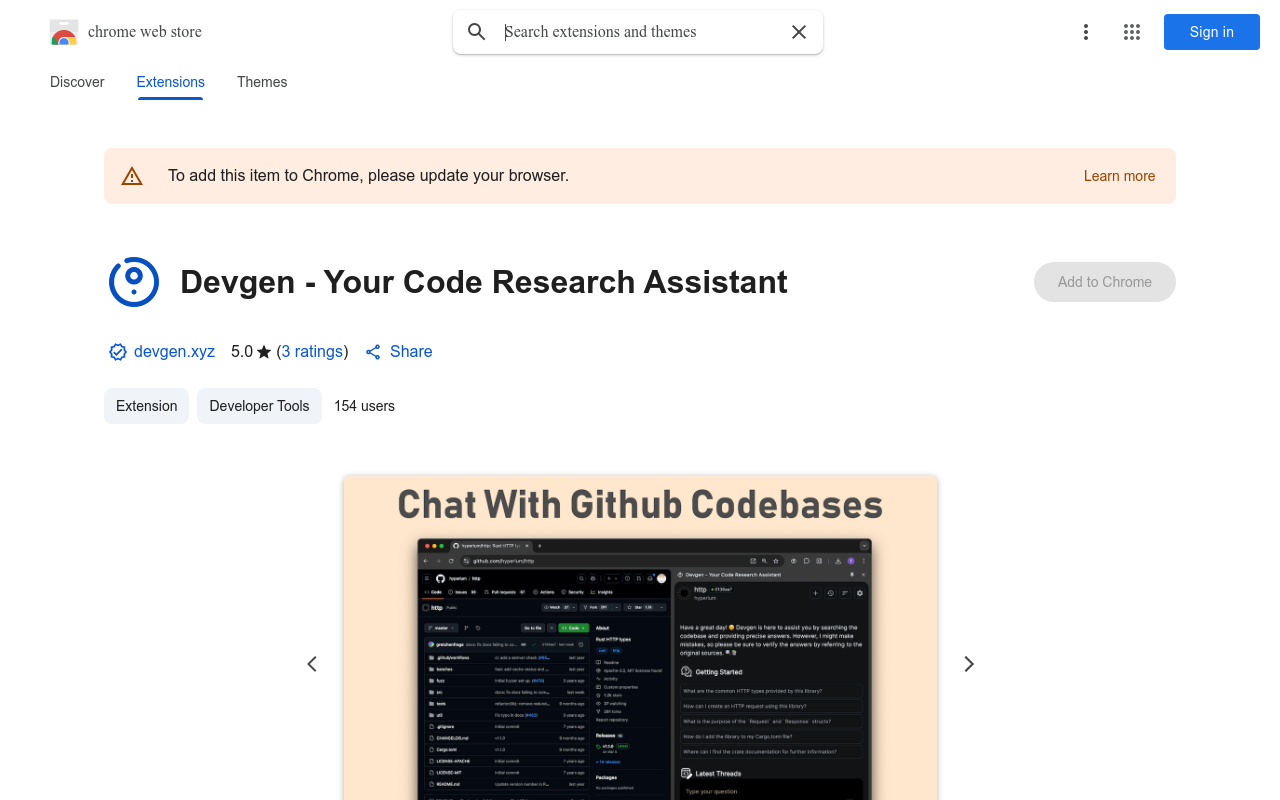Open the three-dot more options menu
The width and height of the screenshot is (1280, 800).
tap(1086, 32)
